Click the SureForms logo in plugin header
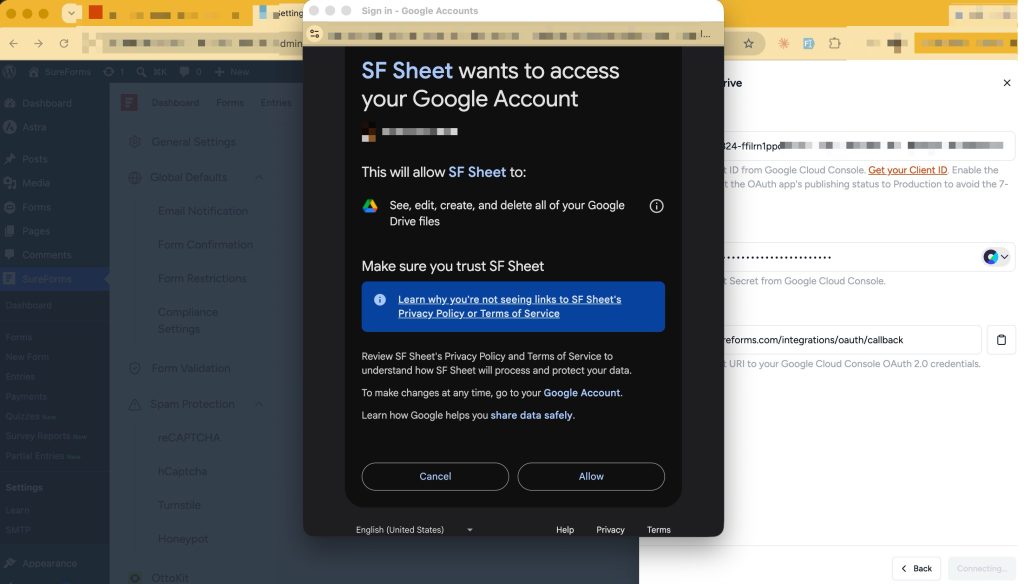This screenshot has width=1024, height=584. point(129,103)
